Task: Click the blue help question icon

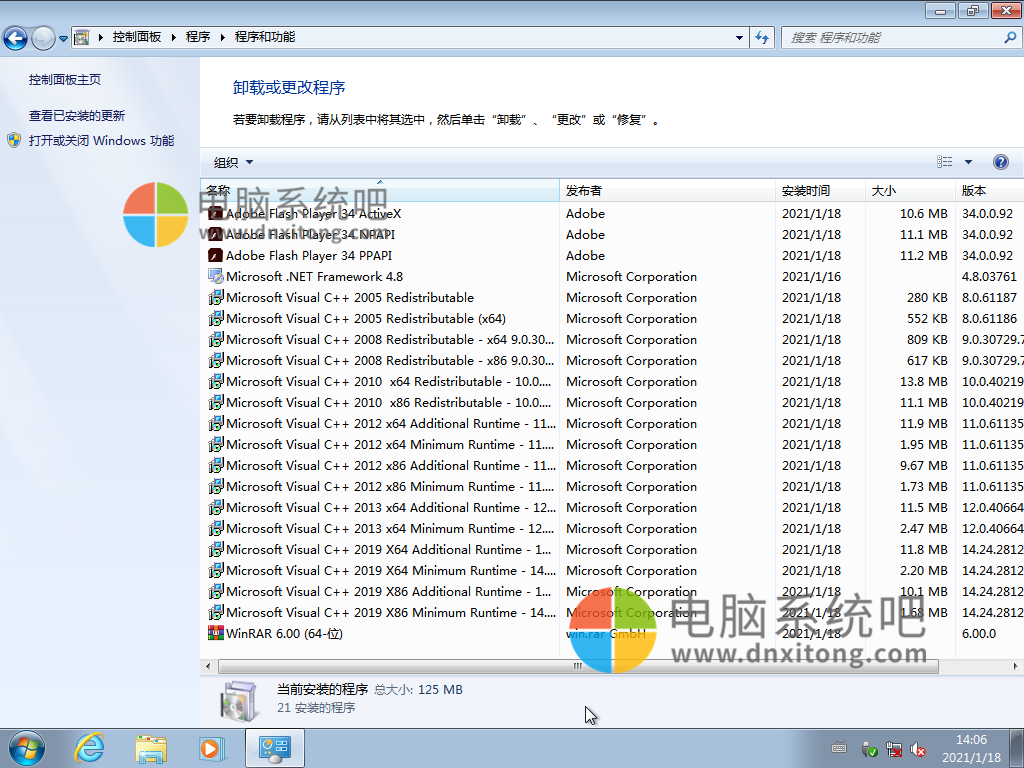Action: (x=1000, y=162)
